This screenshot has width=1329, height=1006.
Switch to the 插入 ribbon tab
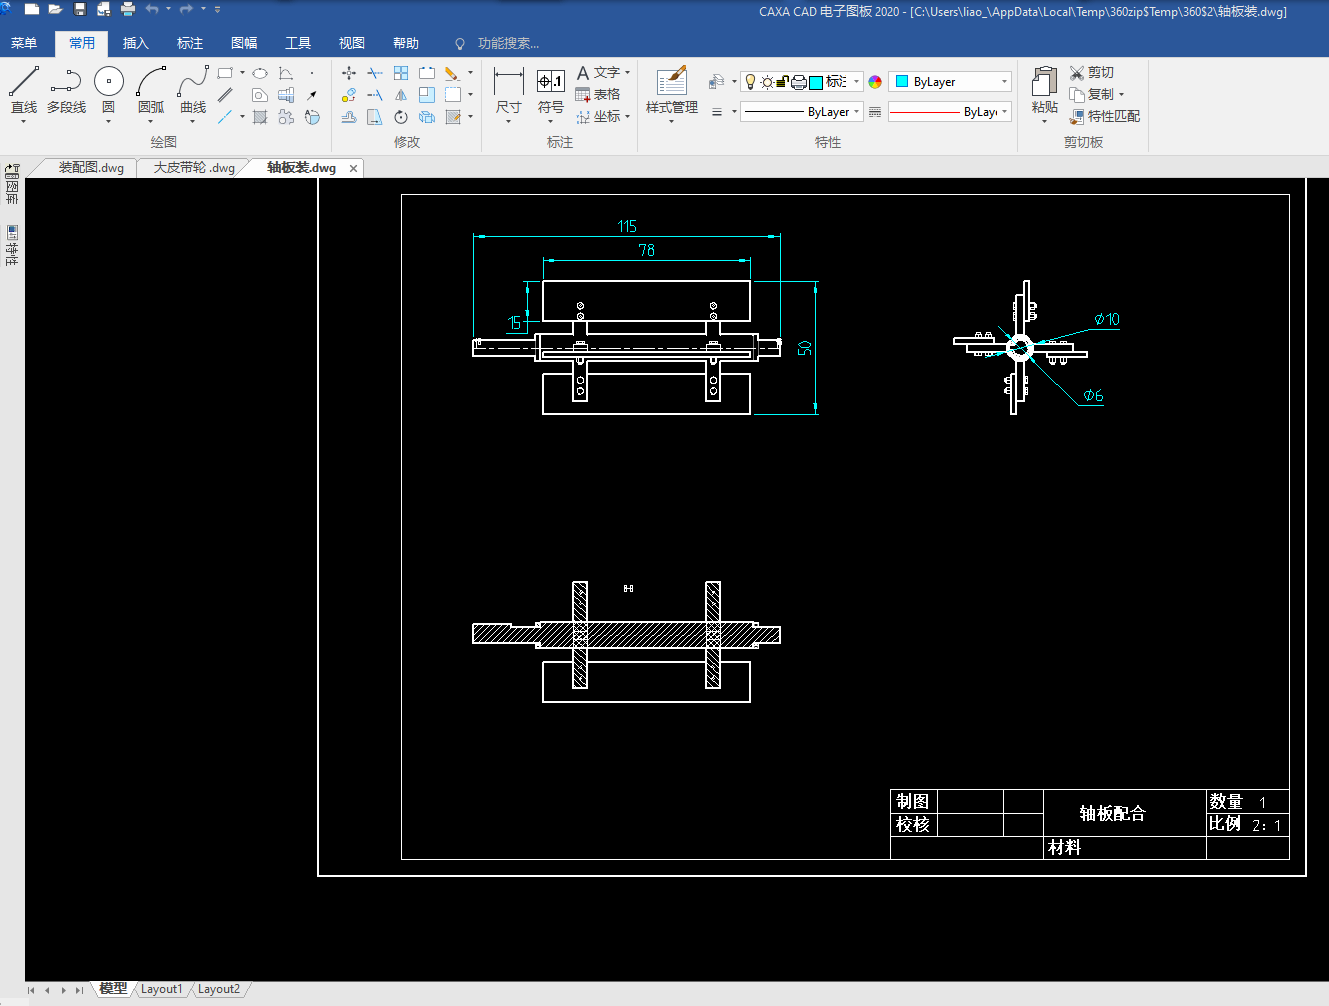coord(135,43)
